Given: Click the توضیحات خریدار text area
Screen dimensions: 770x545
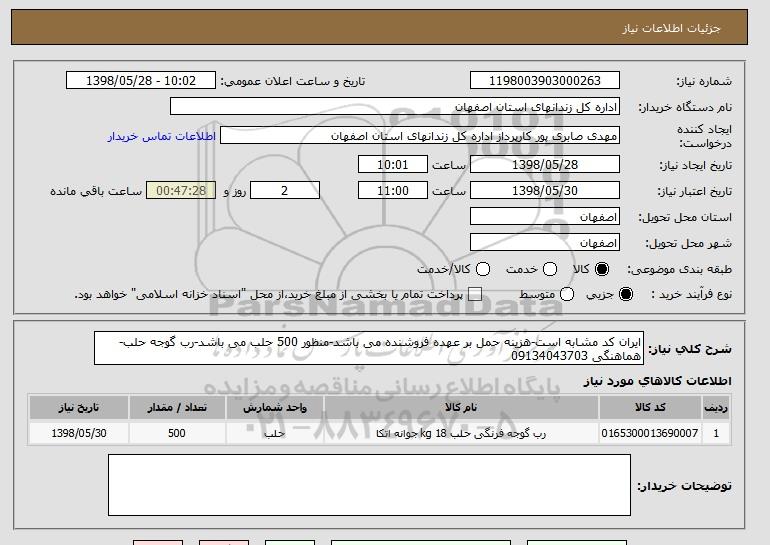Looking at the screenshot, I should 369,485.
